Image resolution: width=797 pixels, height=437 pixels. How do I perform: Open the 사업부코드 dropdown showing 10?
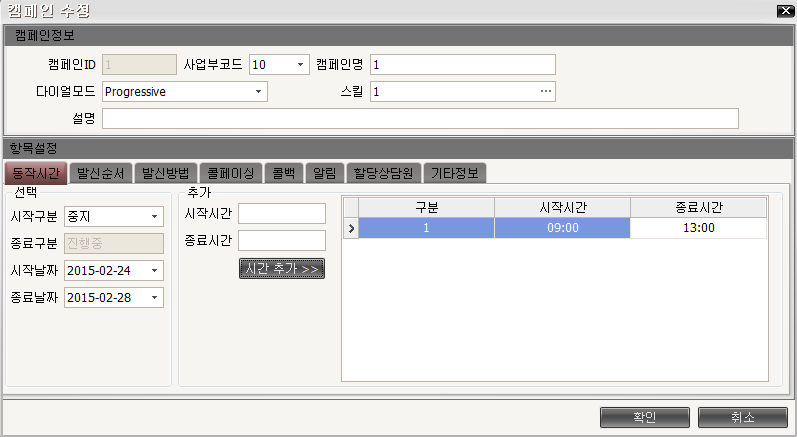point(300,65)
